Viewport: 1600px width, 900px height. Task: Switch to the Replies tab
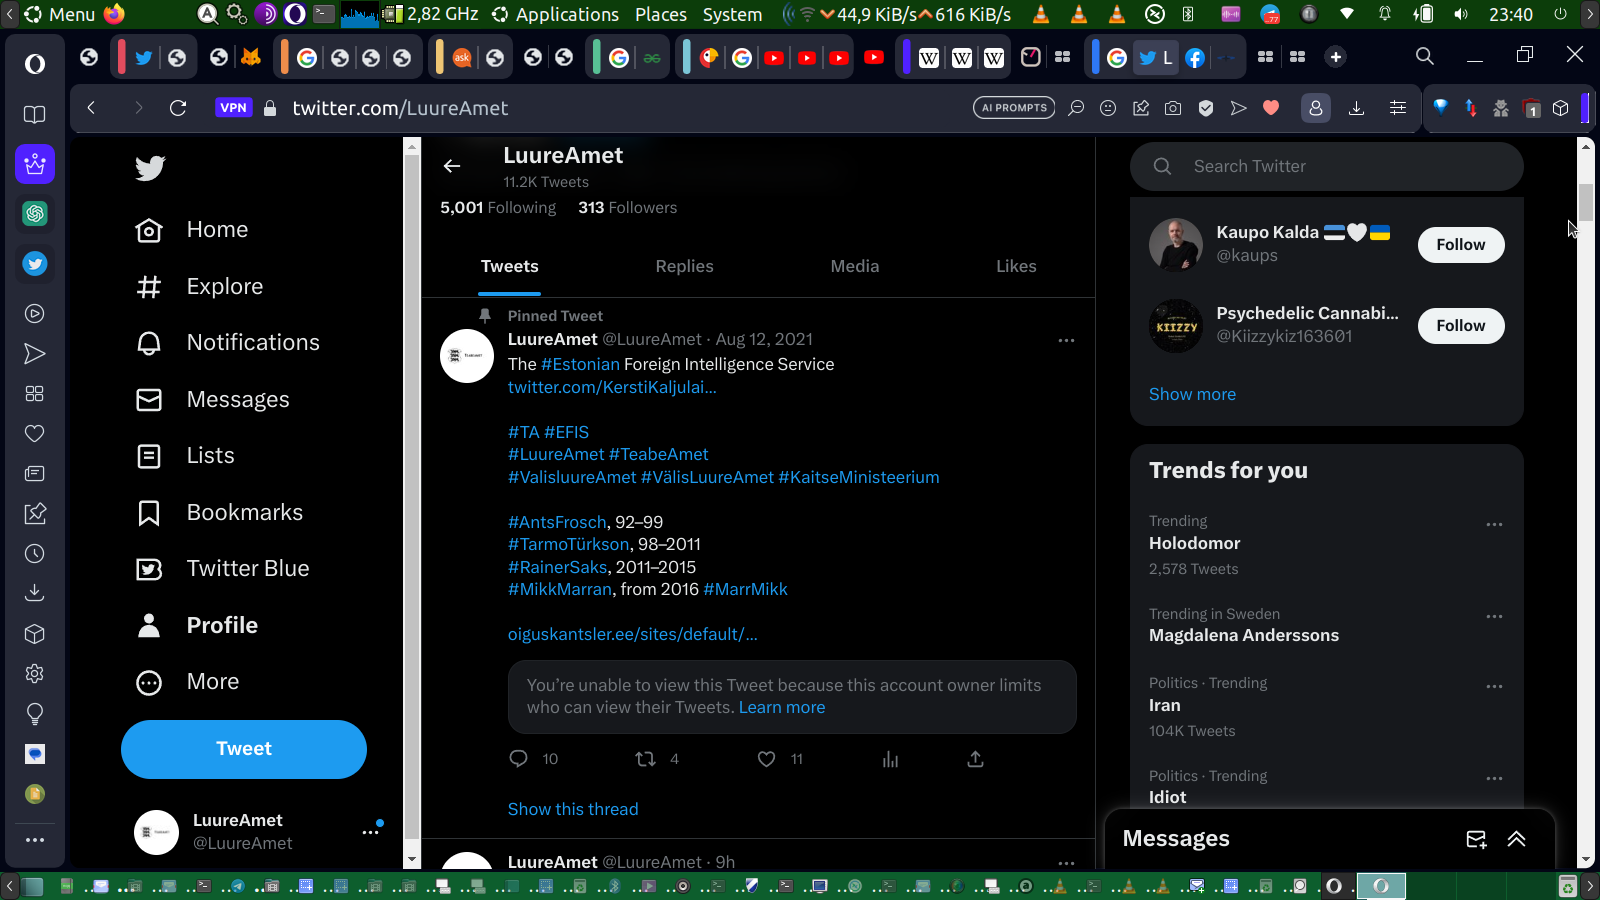(x=685, y=267)
